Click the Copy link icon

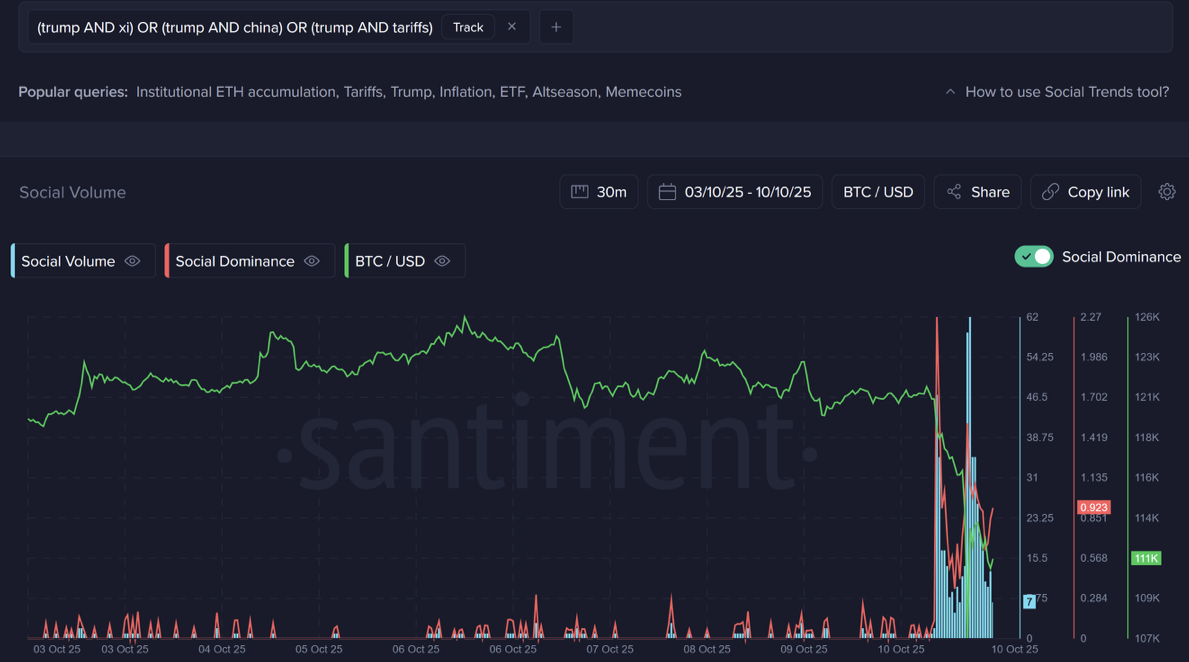[x=1049, y=191]
